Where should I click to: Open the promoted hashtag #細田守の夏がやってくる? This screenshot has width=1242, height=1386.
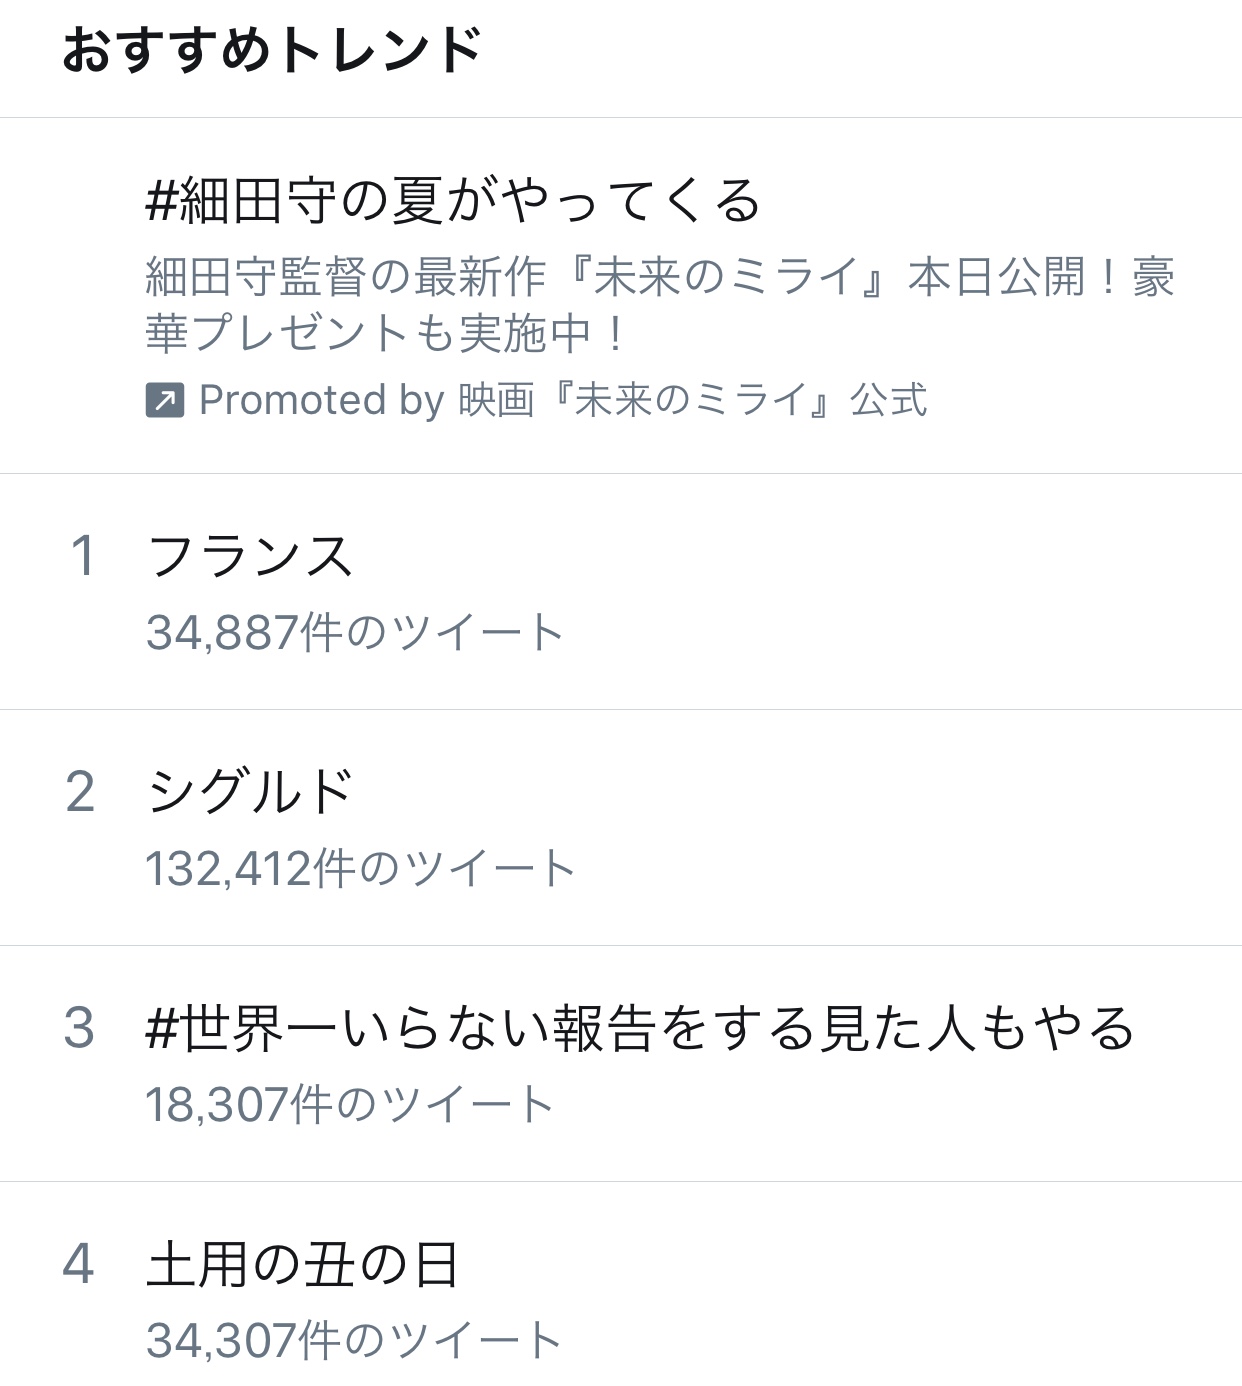tap(453, 201)
